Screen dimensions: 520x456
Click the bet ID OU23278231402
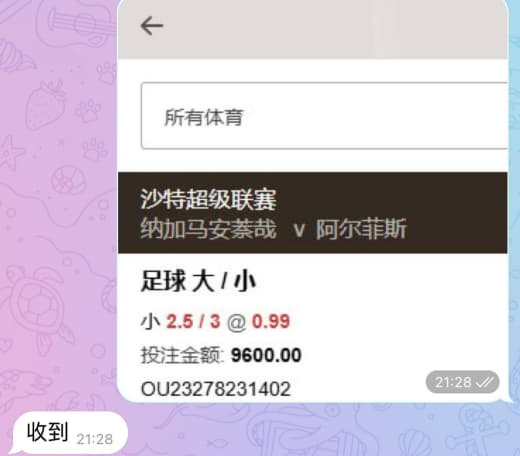click(x=216, y=389)
